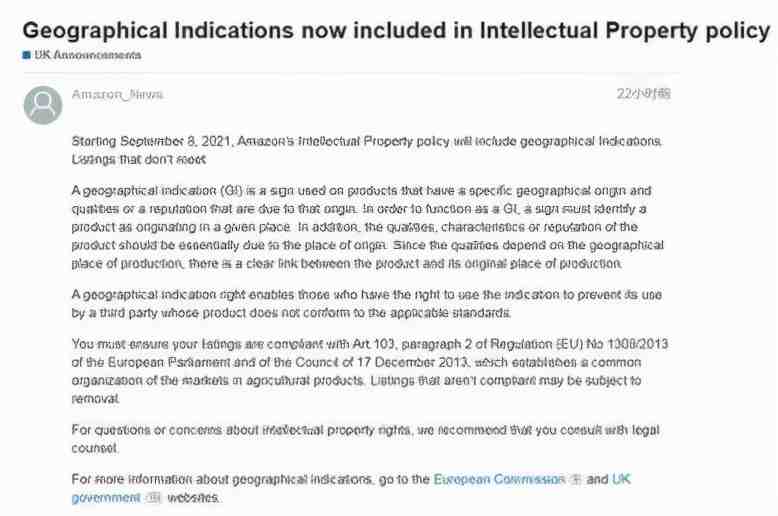Click the paragraph starting "A geographical indication right"
Screen dimensions: 778x516
click(367, 304)
